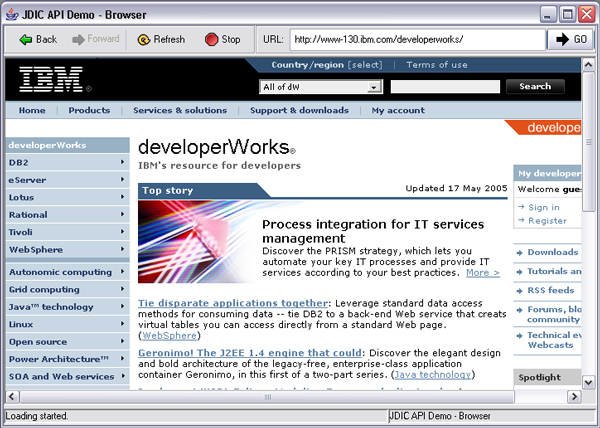Expand the Grid computing arrow
Viewport: 600px width, 428px height.
[122, 289]
